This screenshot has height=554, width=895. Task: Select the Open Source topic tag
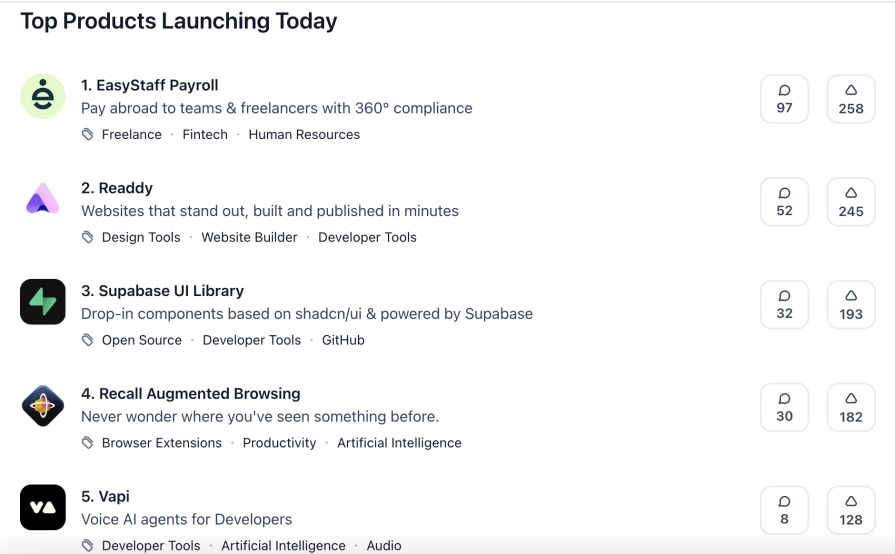point(142,340)
